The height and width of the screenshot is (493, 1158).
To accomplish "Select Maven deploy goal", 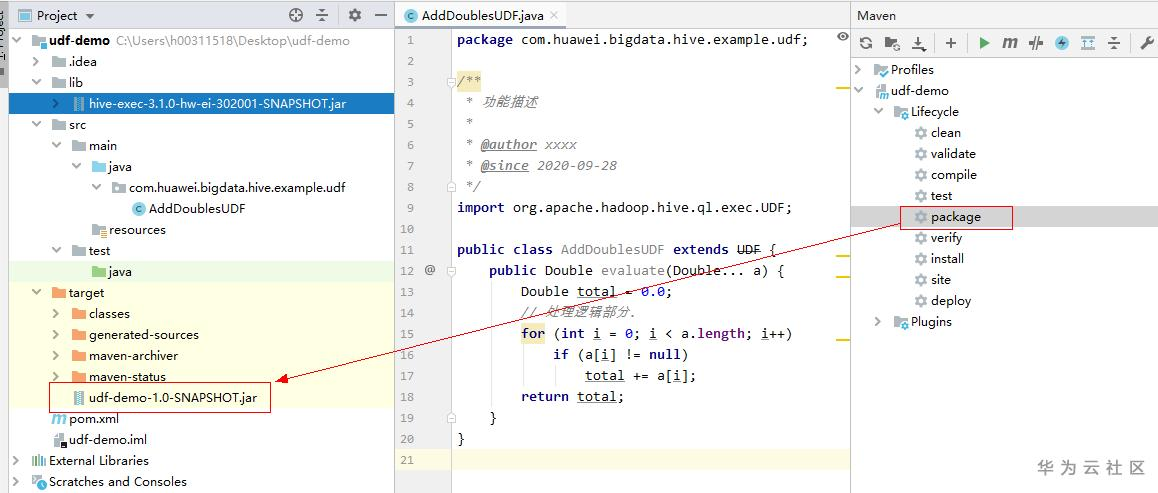I will [x=943, y=301].
